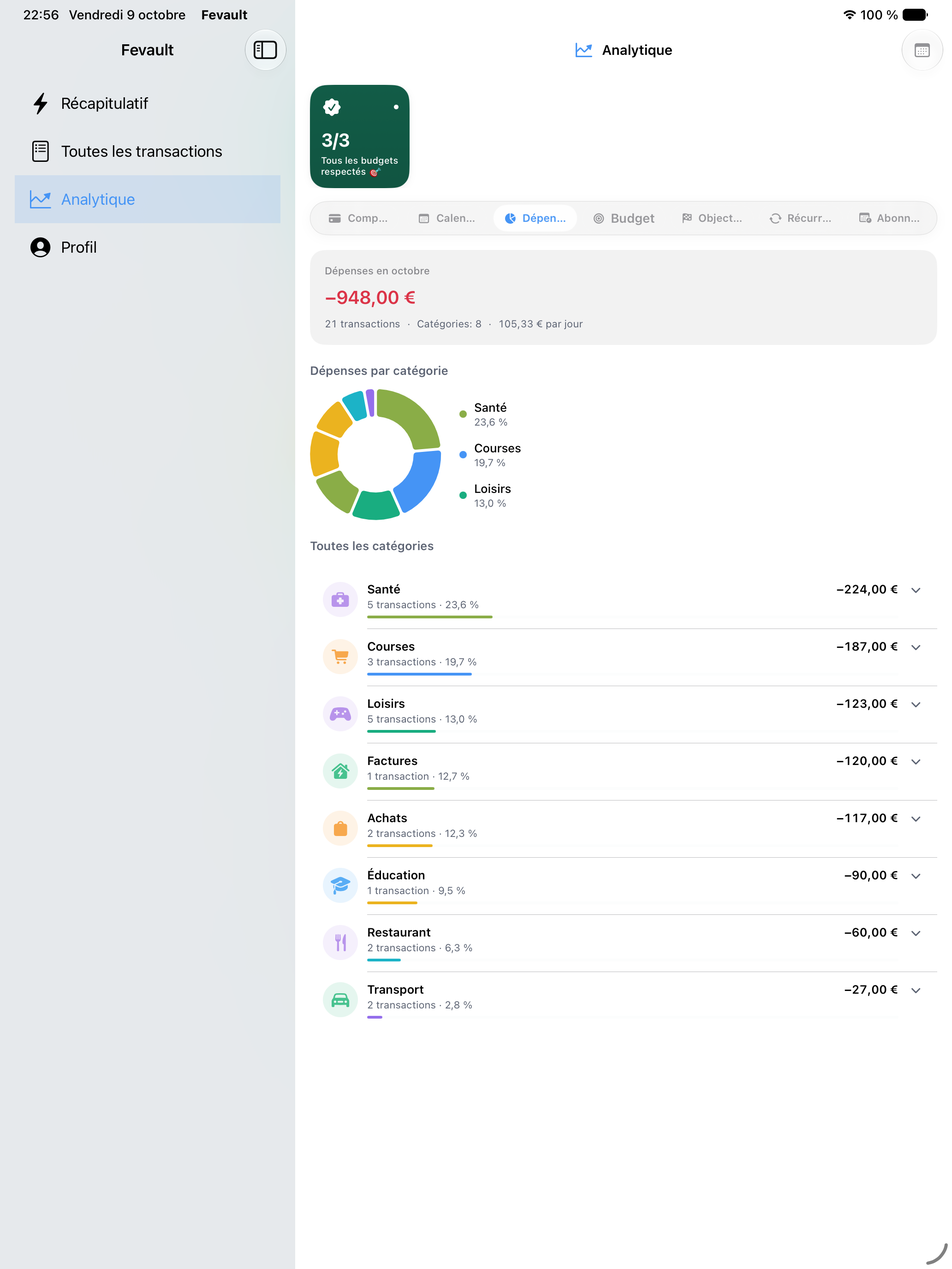The image size is (952, 1269).
Task: Click the Transport purple progress bar
Action: point(375,1017)
